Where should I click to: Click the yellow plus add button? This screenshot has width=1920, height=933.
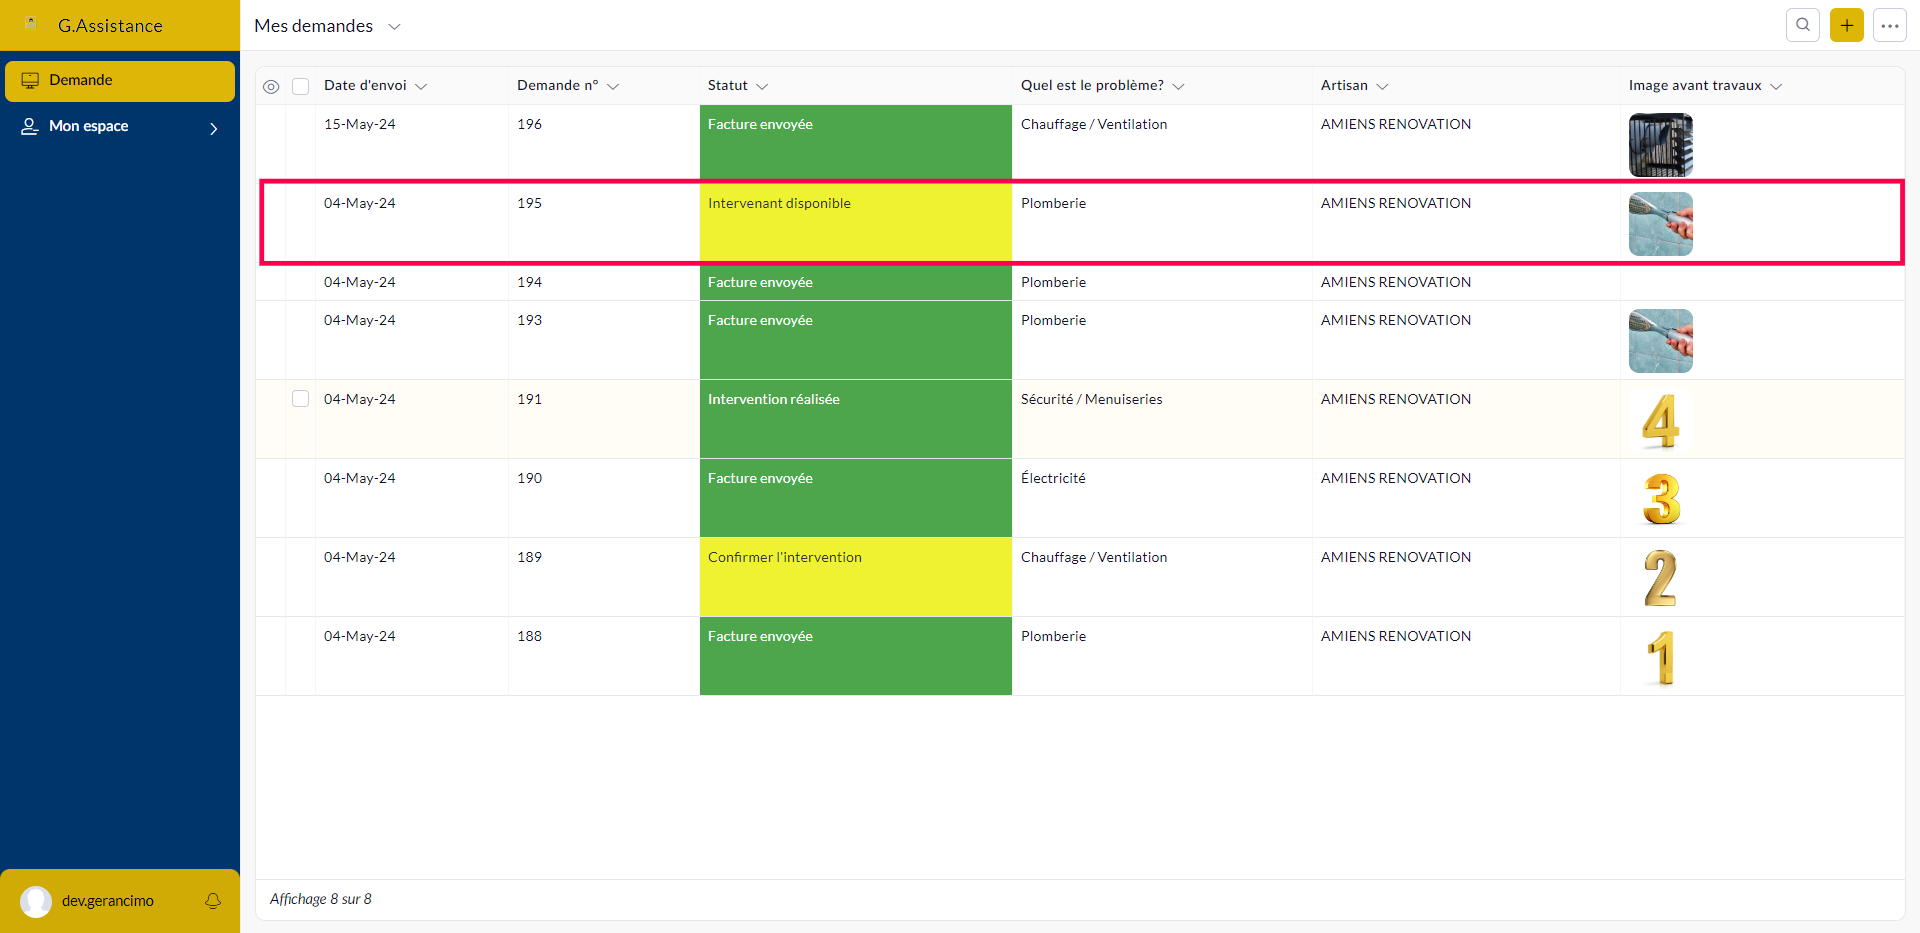[x=1846, y=25]
